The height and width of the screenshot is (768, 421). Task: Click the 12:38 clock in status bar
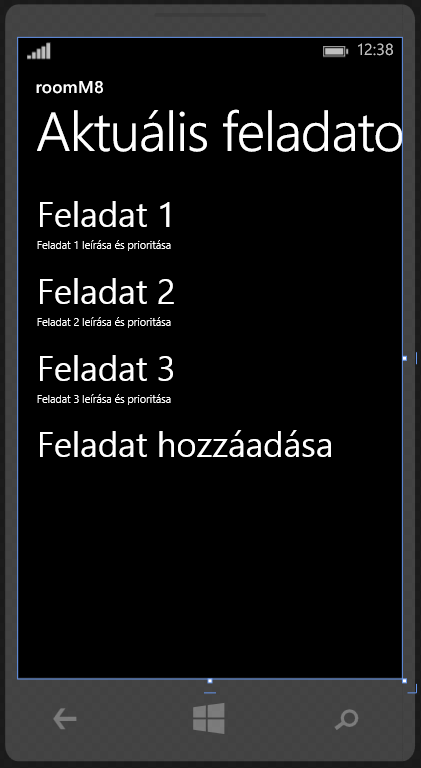[375, 50]
